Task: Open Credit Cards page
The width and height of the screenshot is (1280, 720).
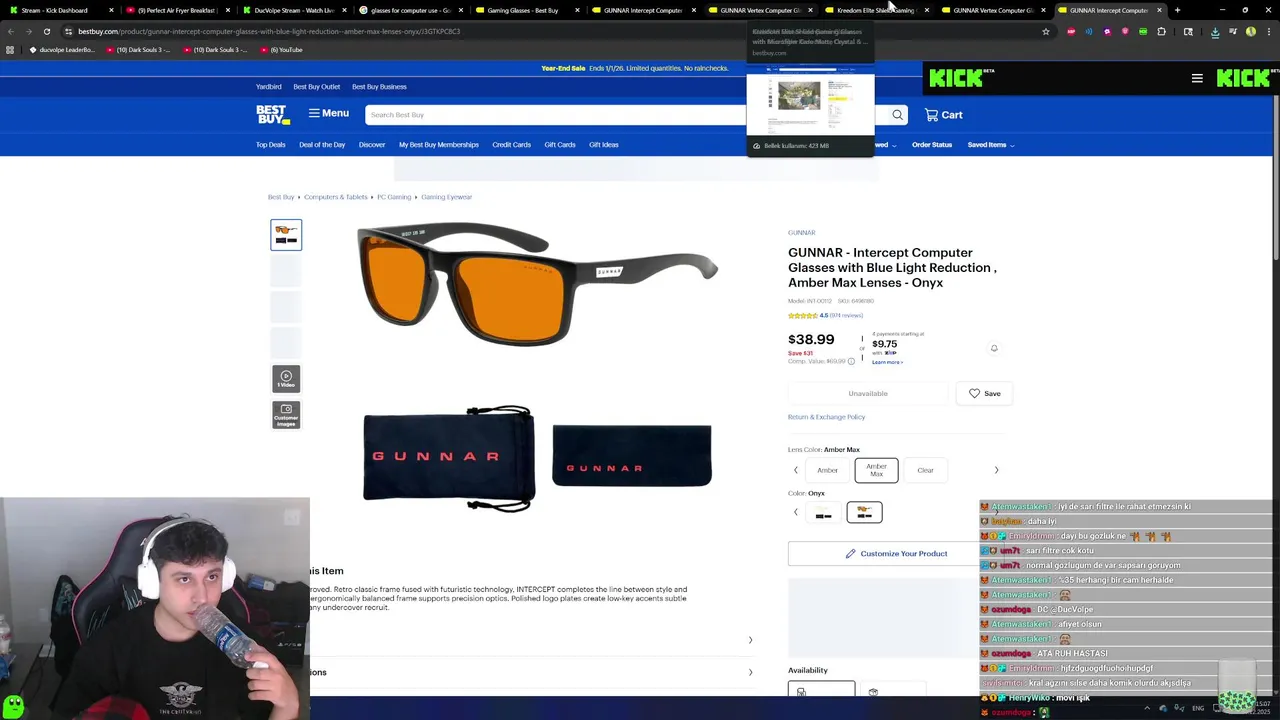Action: point(511,145)
